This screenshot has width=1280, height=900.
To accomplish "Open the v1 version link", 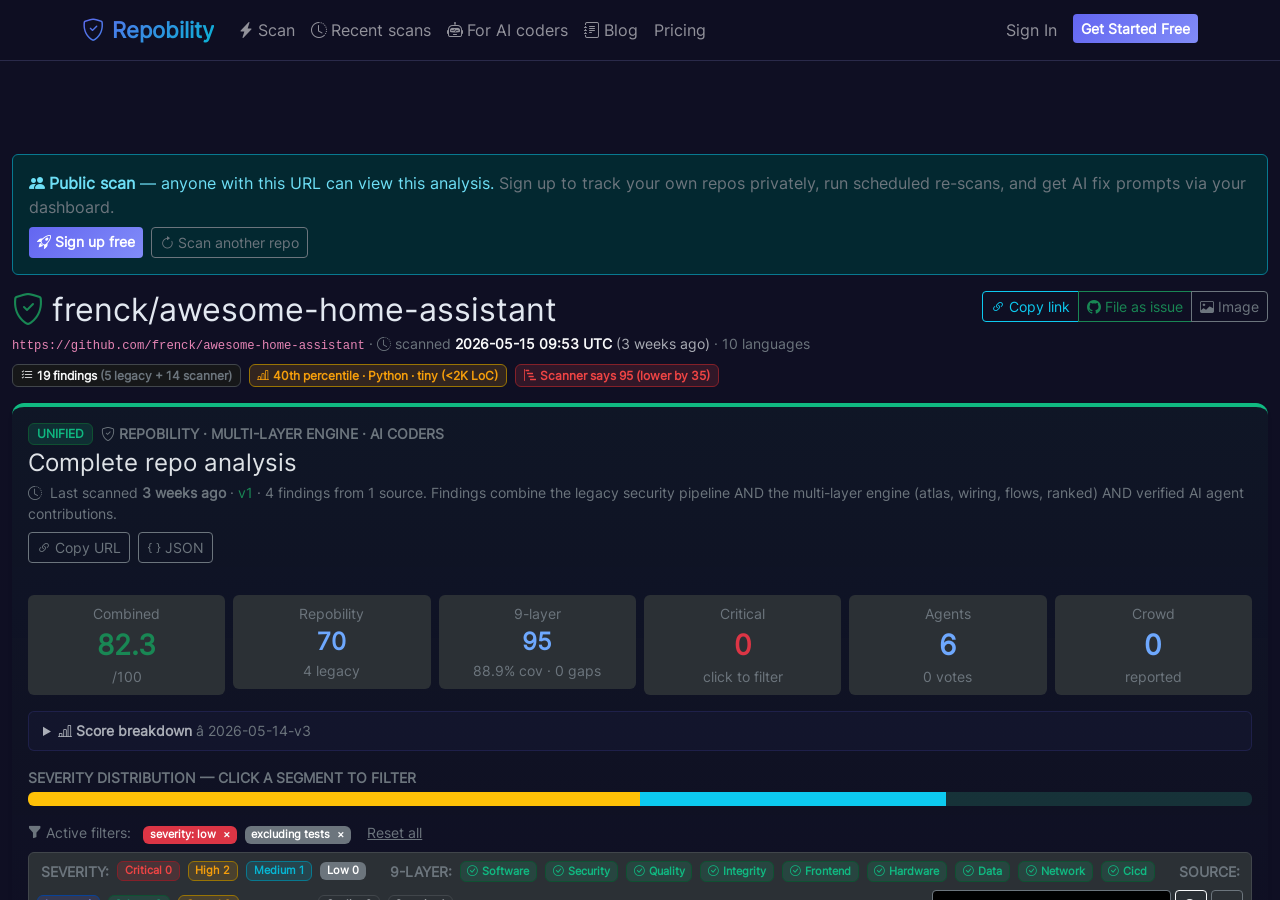I will pyautogui.click(x=245, y=493).
